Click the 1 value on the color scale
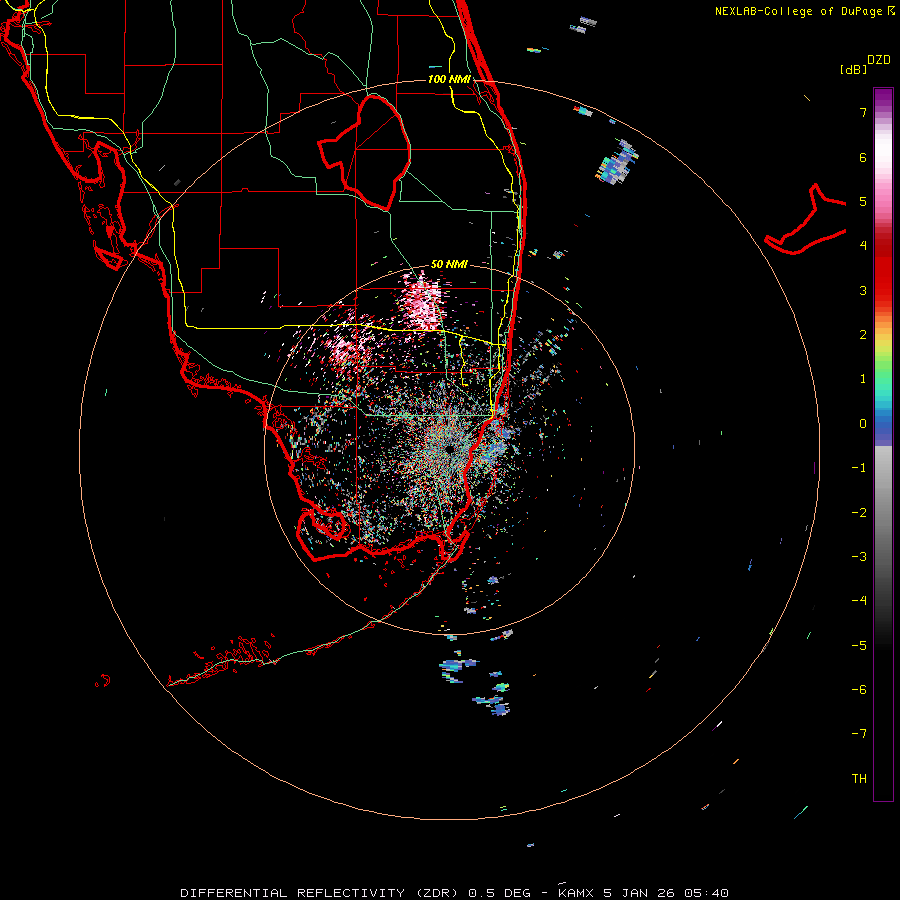Screen dimensions: 900x900 863,379
